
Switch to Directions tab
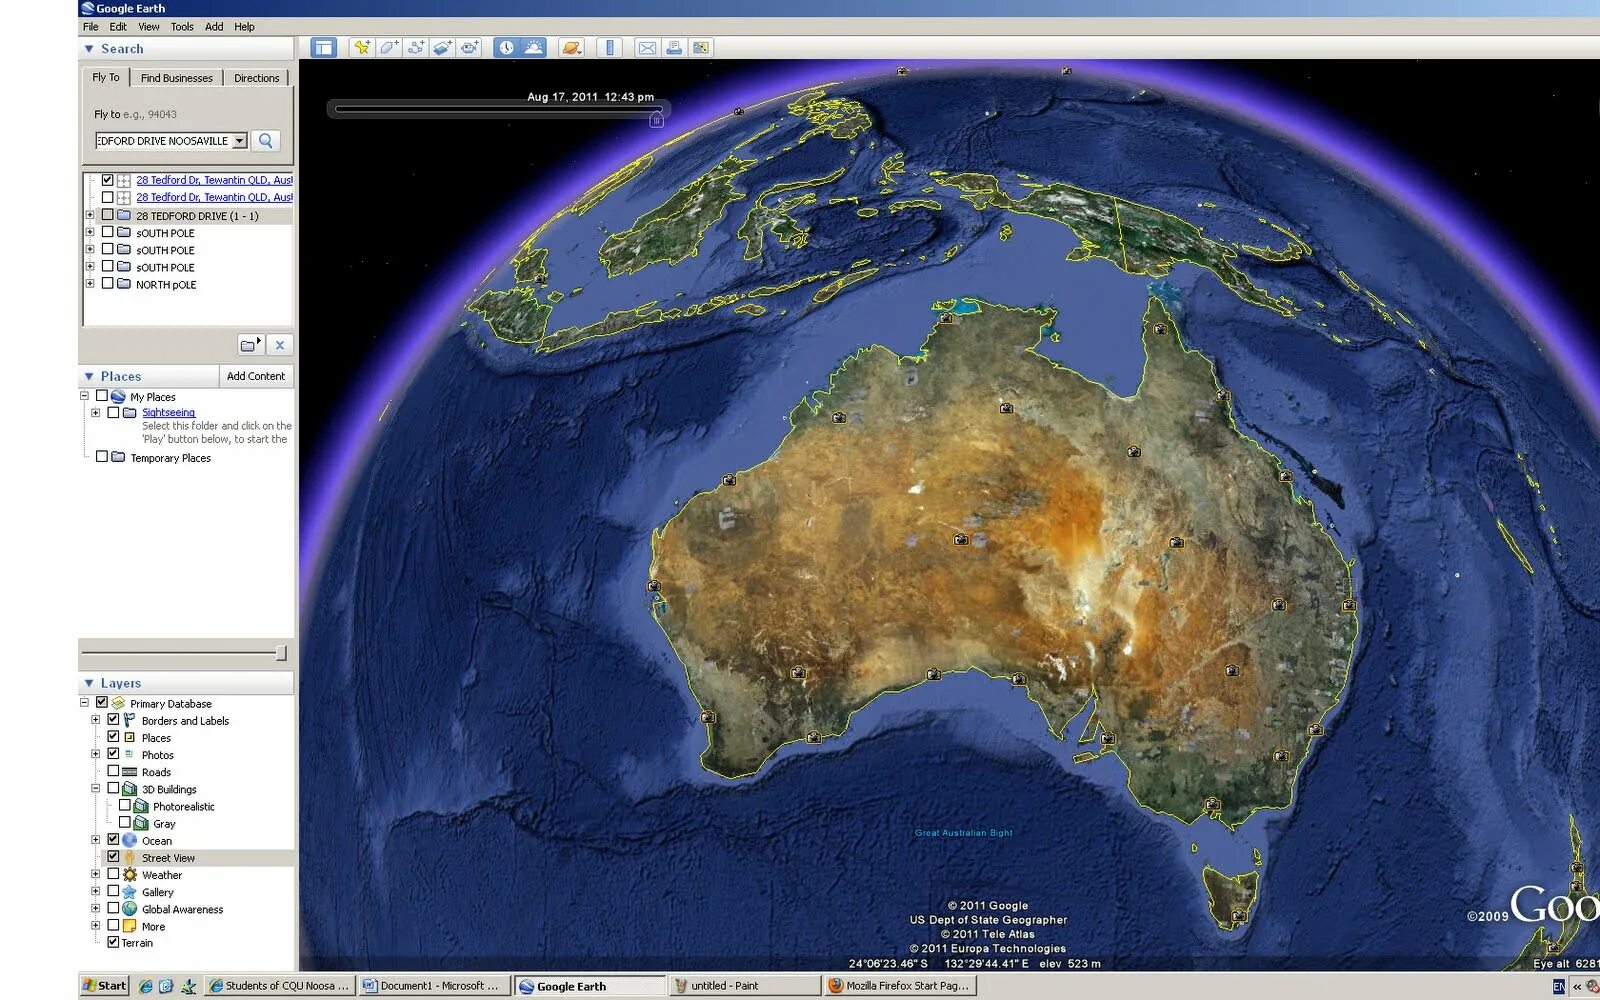pos(257,78)
